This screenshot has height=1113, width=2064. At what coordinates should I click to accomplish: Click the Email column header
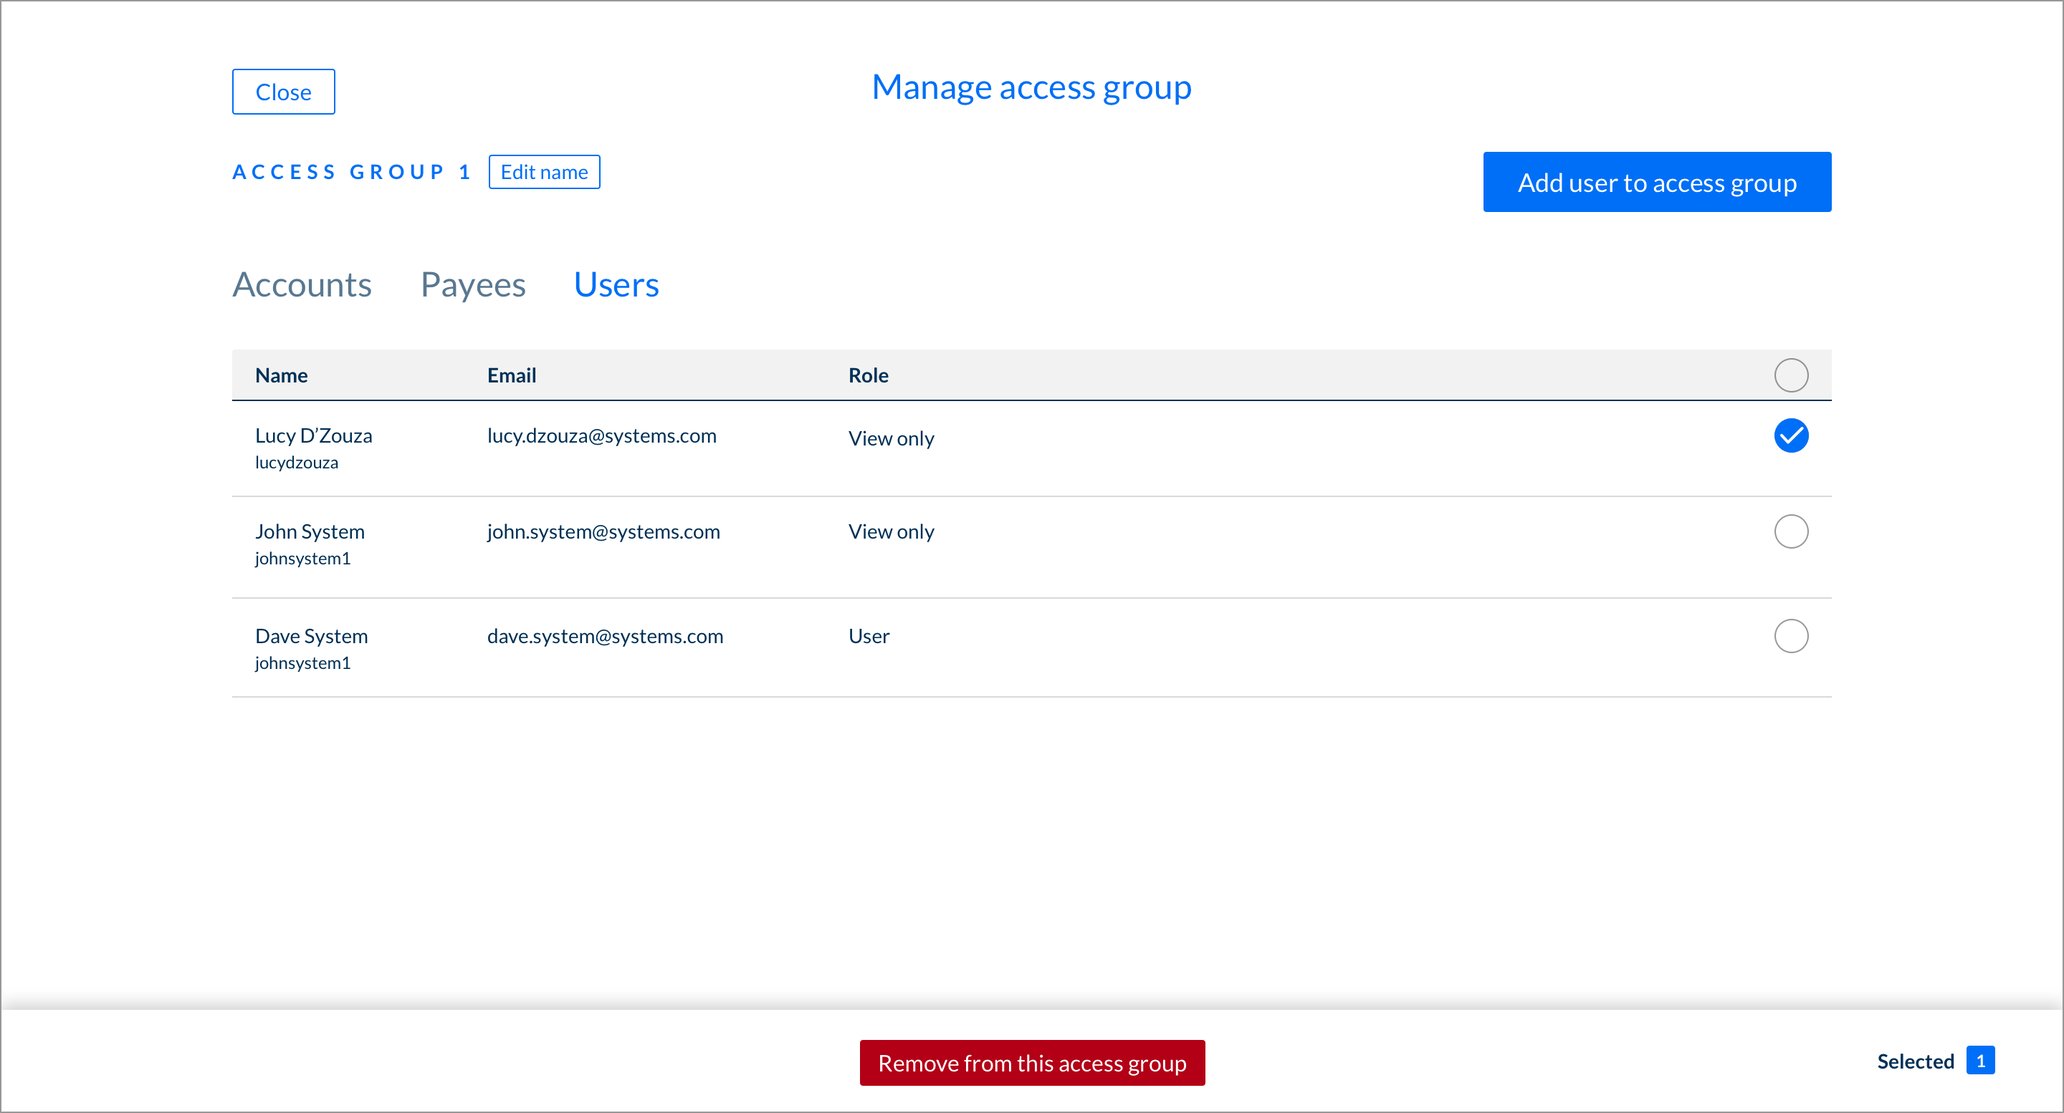(x=511, y=375)
